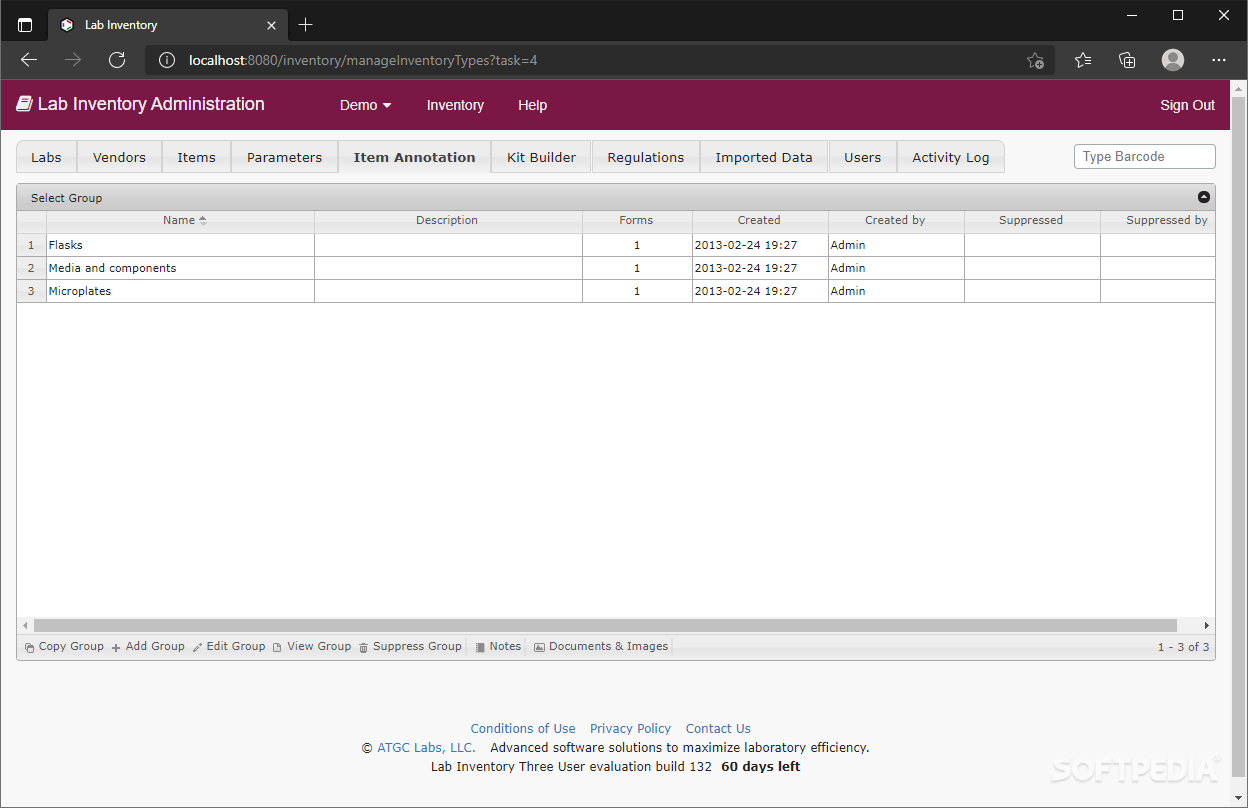Click the Lab Inventory book logo icon
This screenshot has height=808, width=1248.
pos(24,104)
